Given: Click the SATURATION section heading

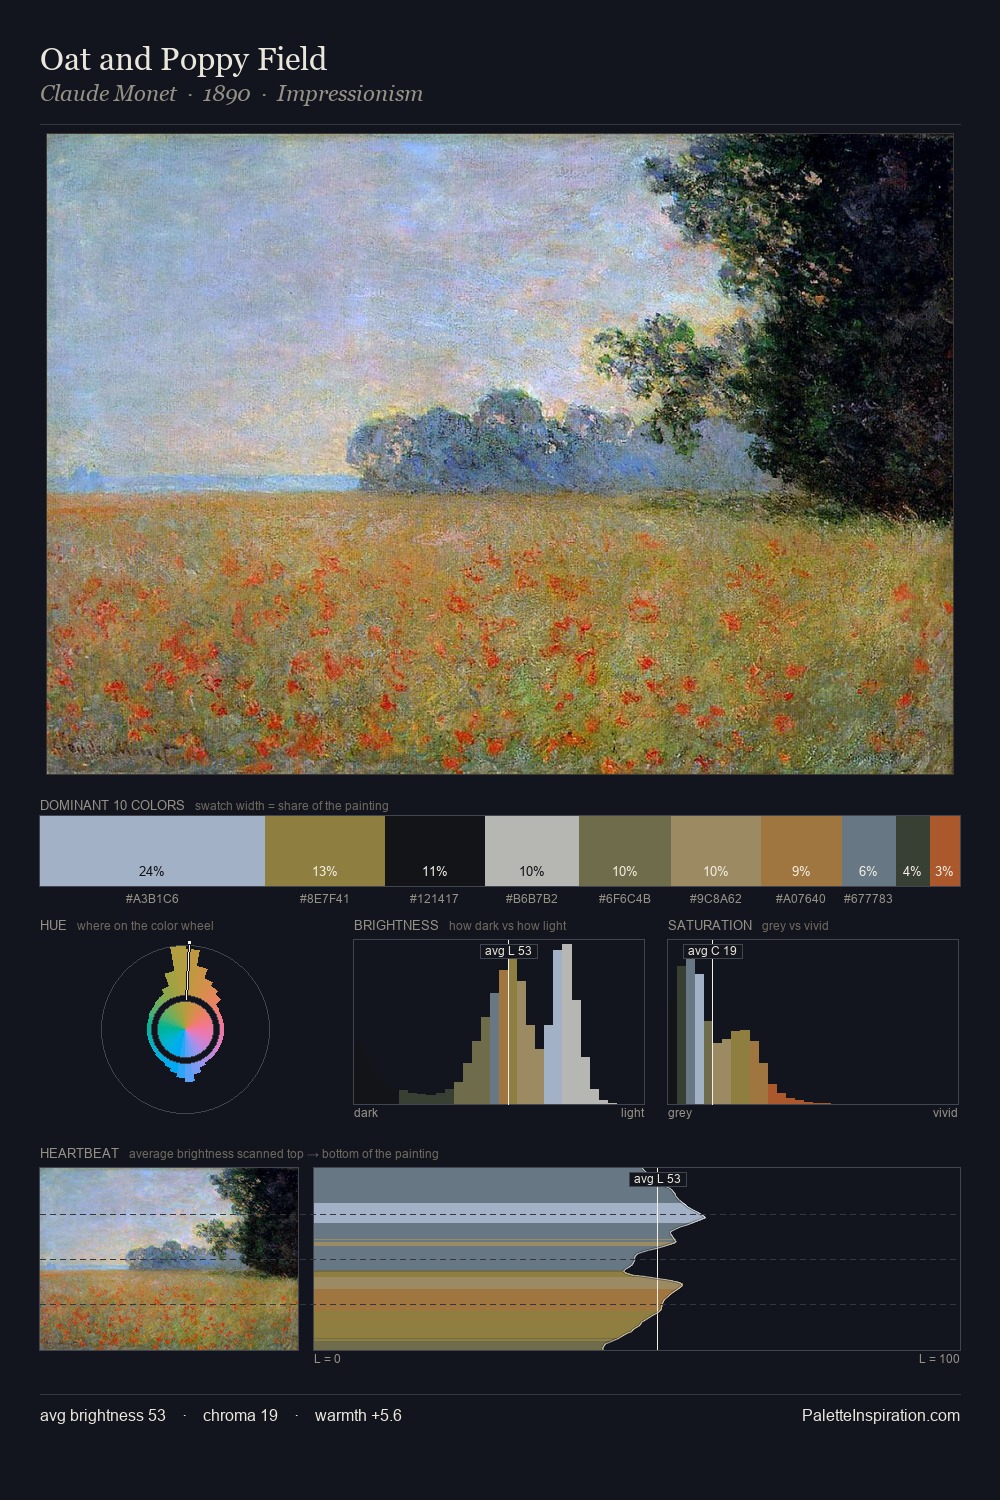Looking at the screenshot, I should [710, 925].
